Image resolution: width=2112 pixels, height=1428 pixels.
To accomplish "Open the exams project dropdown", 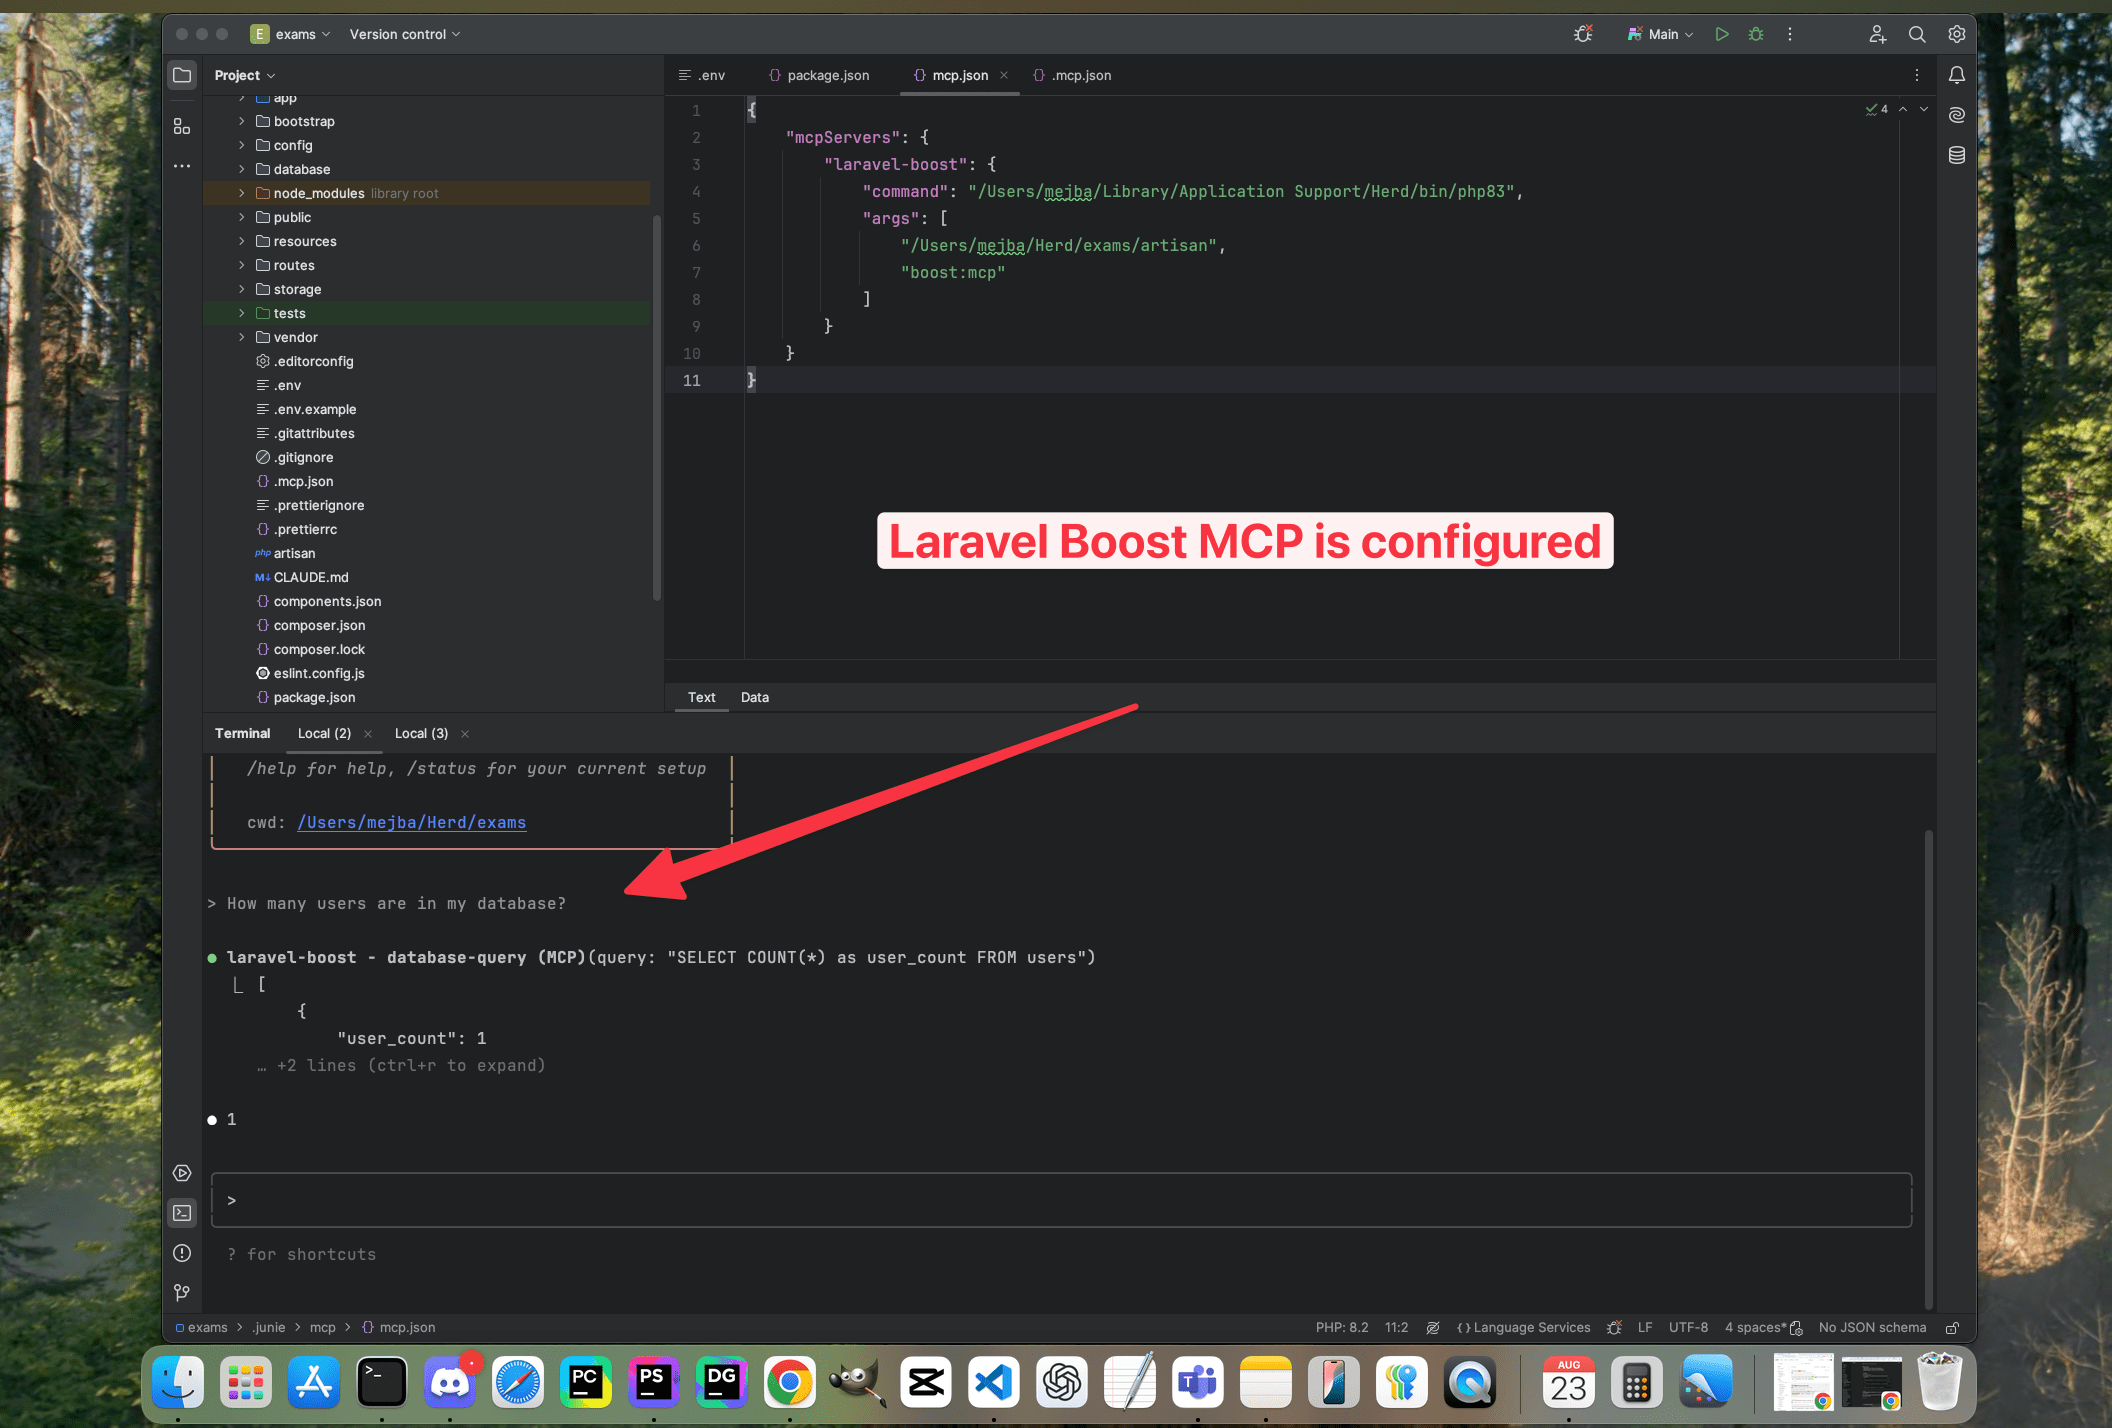I will pos(290,34).
